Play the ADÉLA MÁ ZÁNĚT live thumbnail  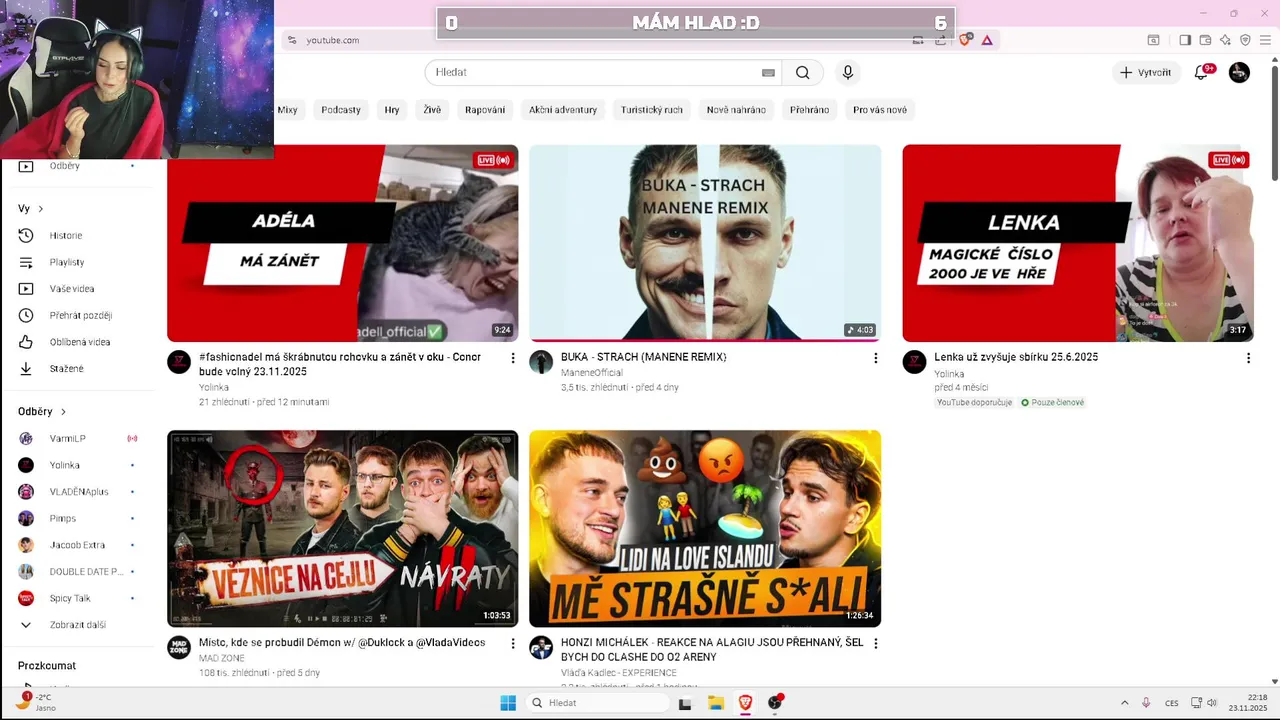click(x=342, y=243)
